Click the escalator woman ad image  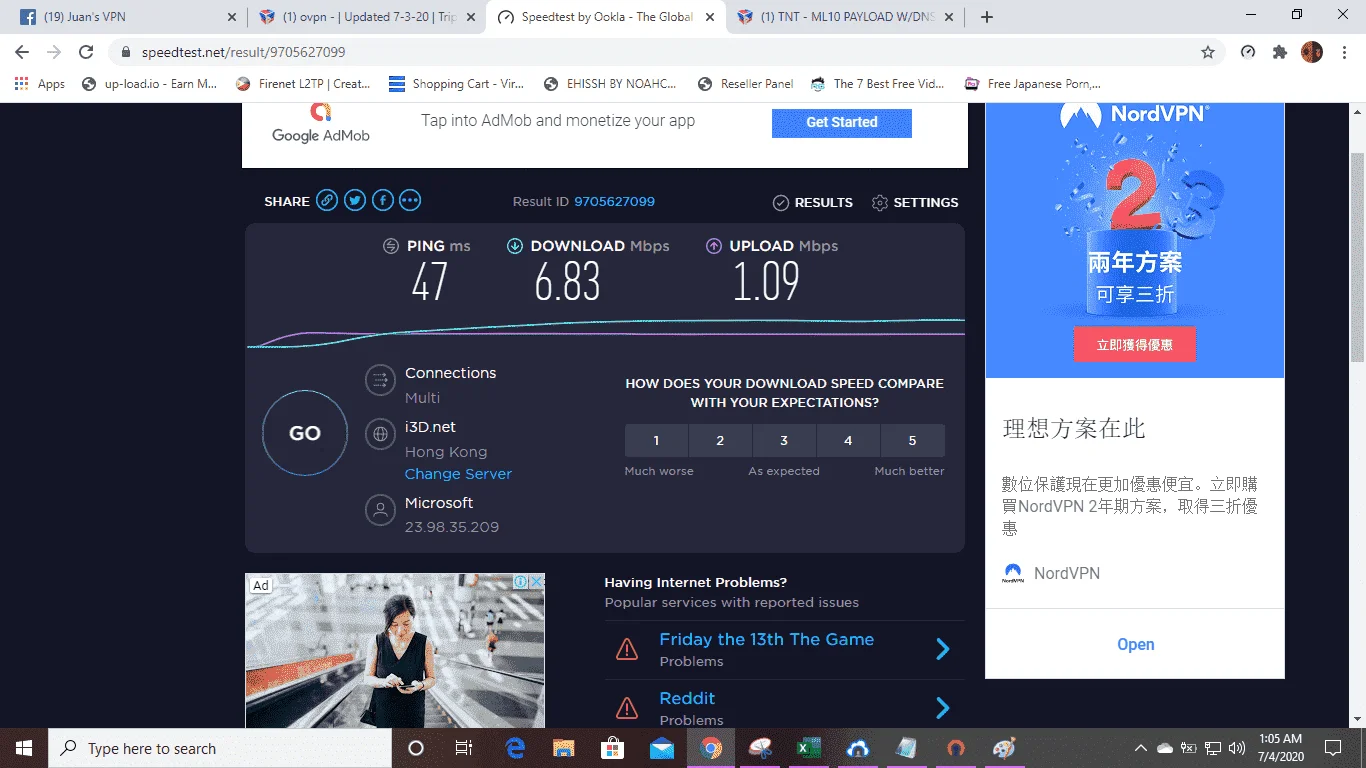(x=395, y=650)
